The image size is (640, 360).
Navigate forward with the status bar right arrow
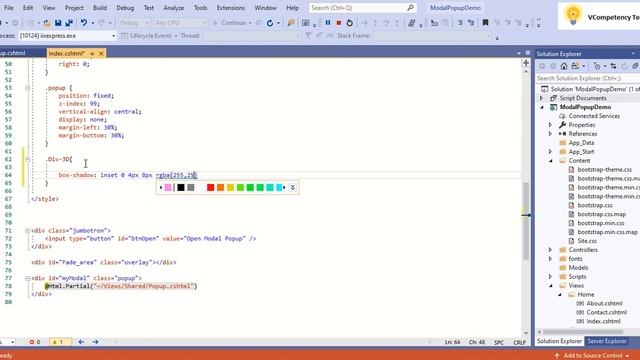point(95,342)
